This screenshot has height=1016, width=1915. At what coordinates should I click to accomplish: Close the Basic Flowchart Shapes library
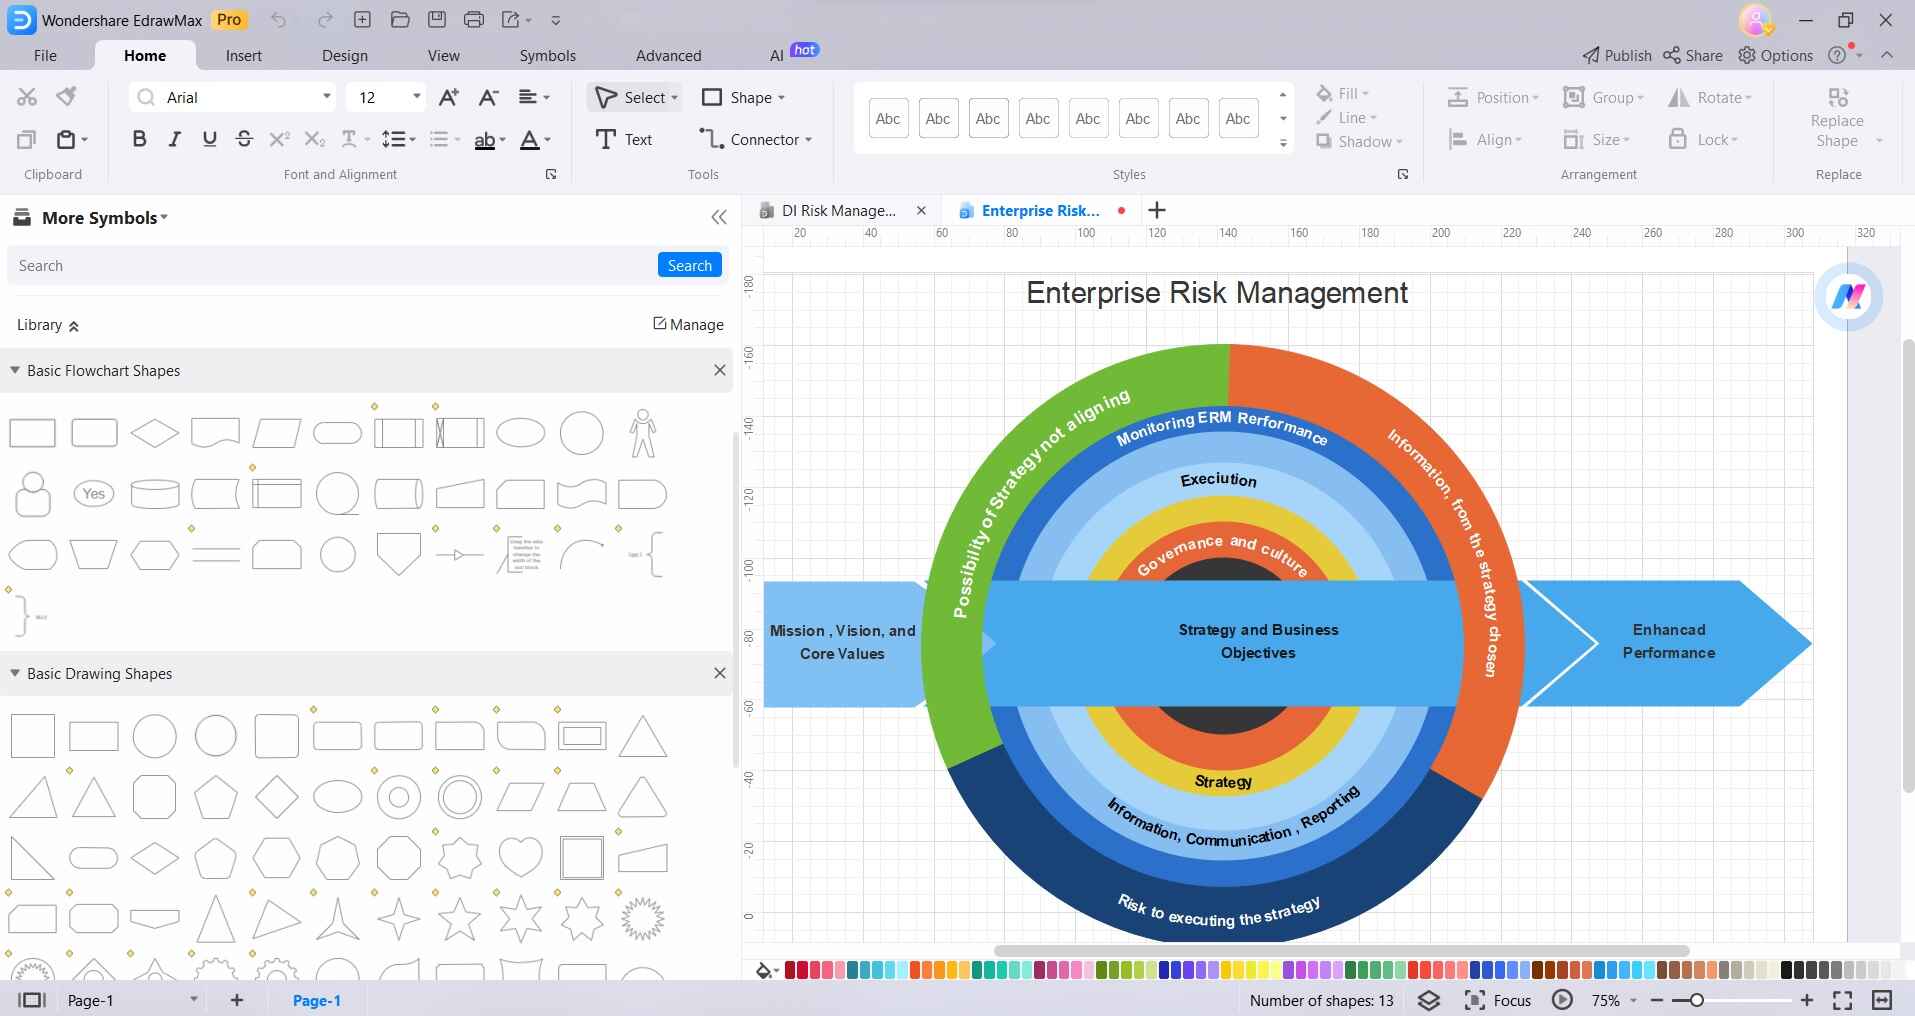coord(719,370)
